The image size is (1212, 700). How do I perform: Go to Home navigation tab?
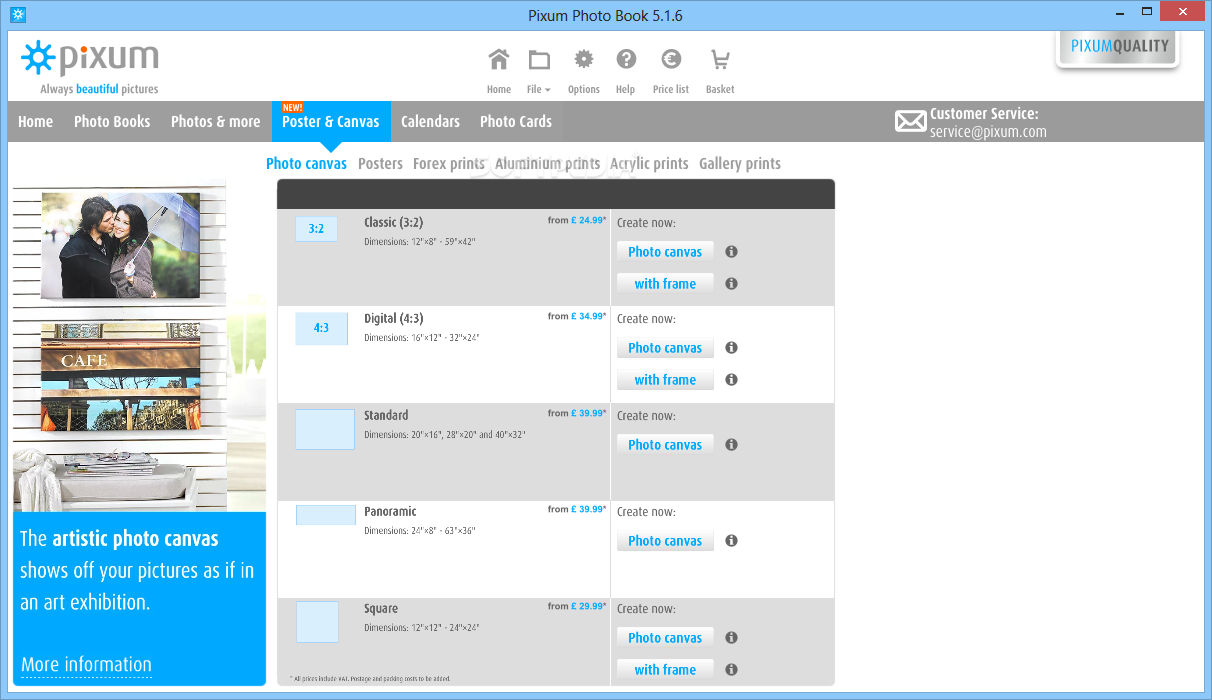point(35,121)
